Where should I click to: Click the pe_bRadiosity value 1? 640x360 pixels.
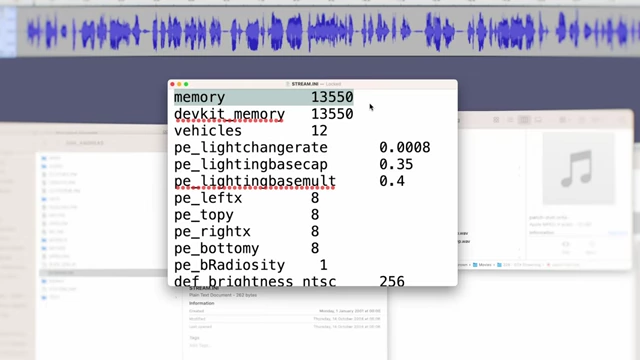point(323,265)
